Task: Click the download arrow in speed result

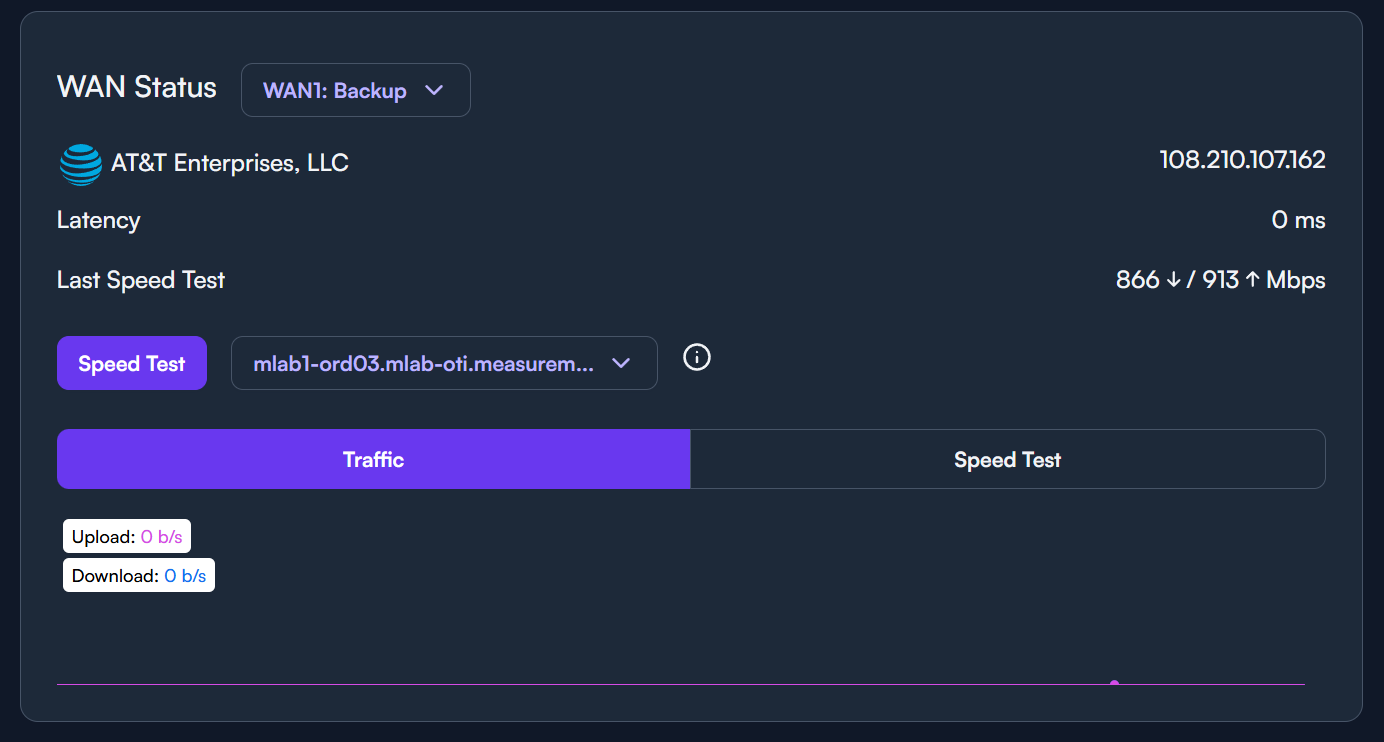Action: pos(1173,280)
